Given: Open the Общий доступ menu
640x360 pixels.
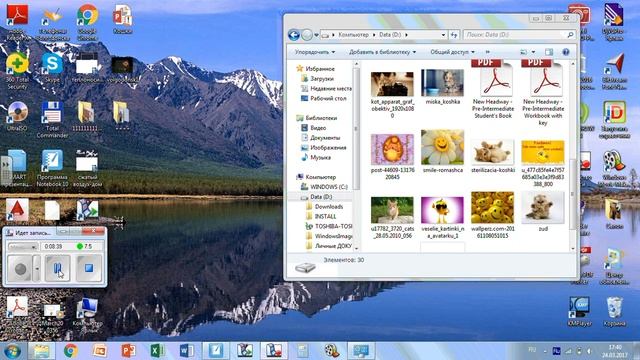Looking at the screenshot, I should (x=452, y=52).
